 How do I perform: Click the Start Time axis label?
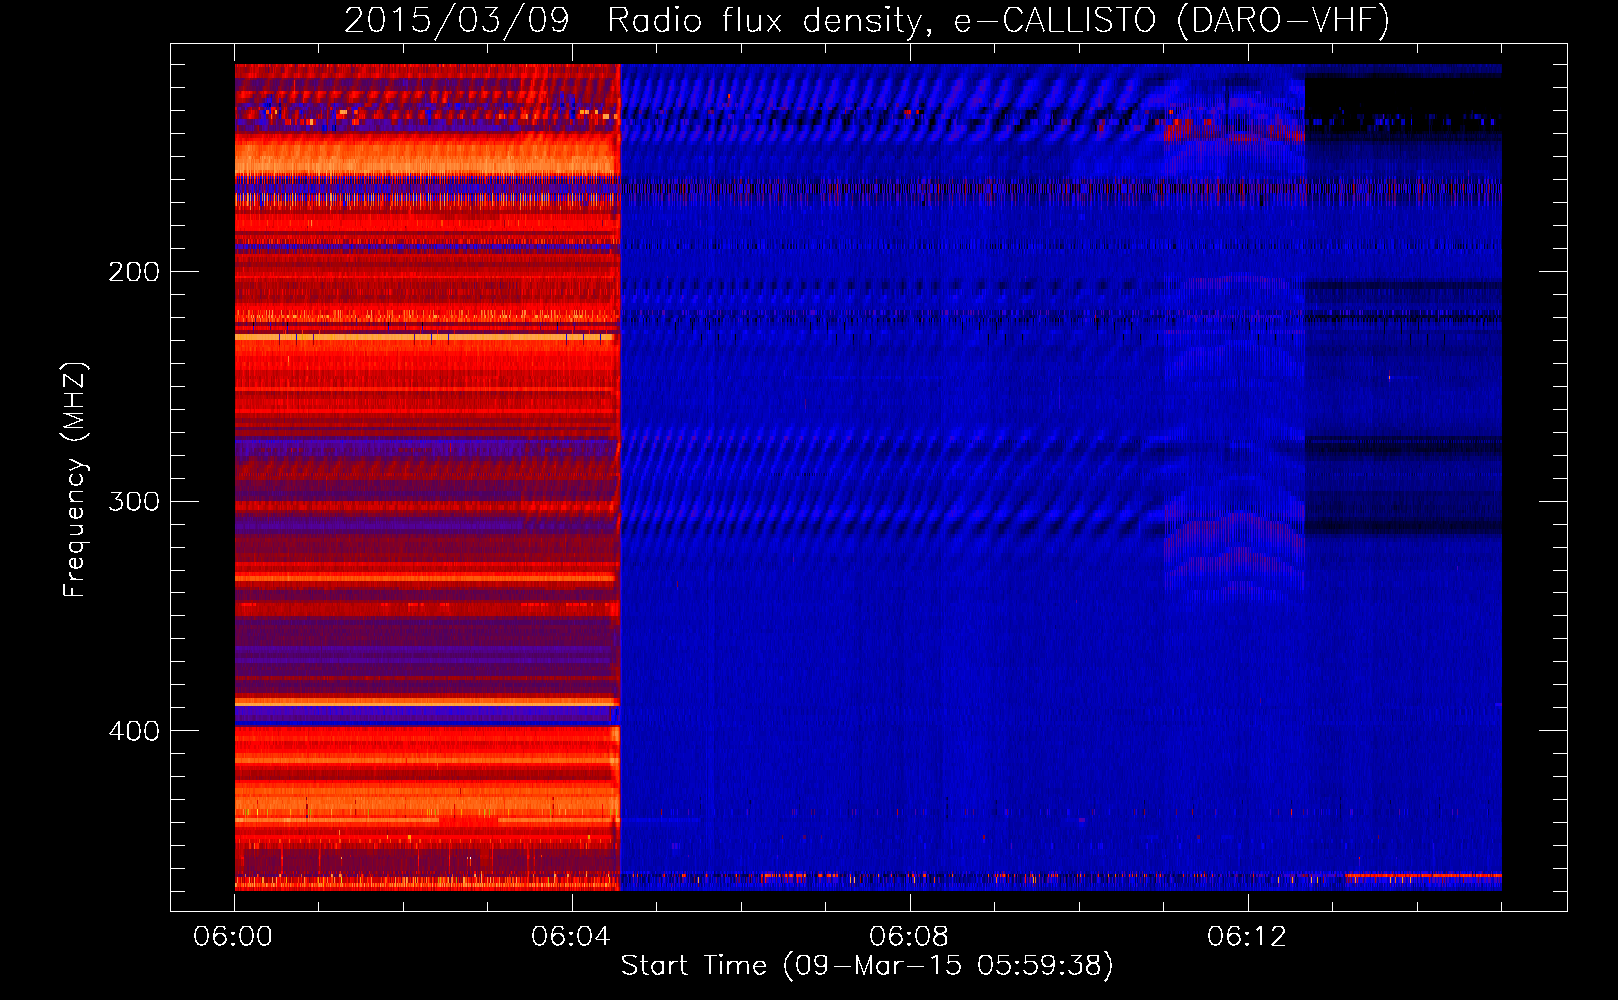tap(867, 965)
